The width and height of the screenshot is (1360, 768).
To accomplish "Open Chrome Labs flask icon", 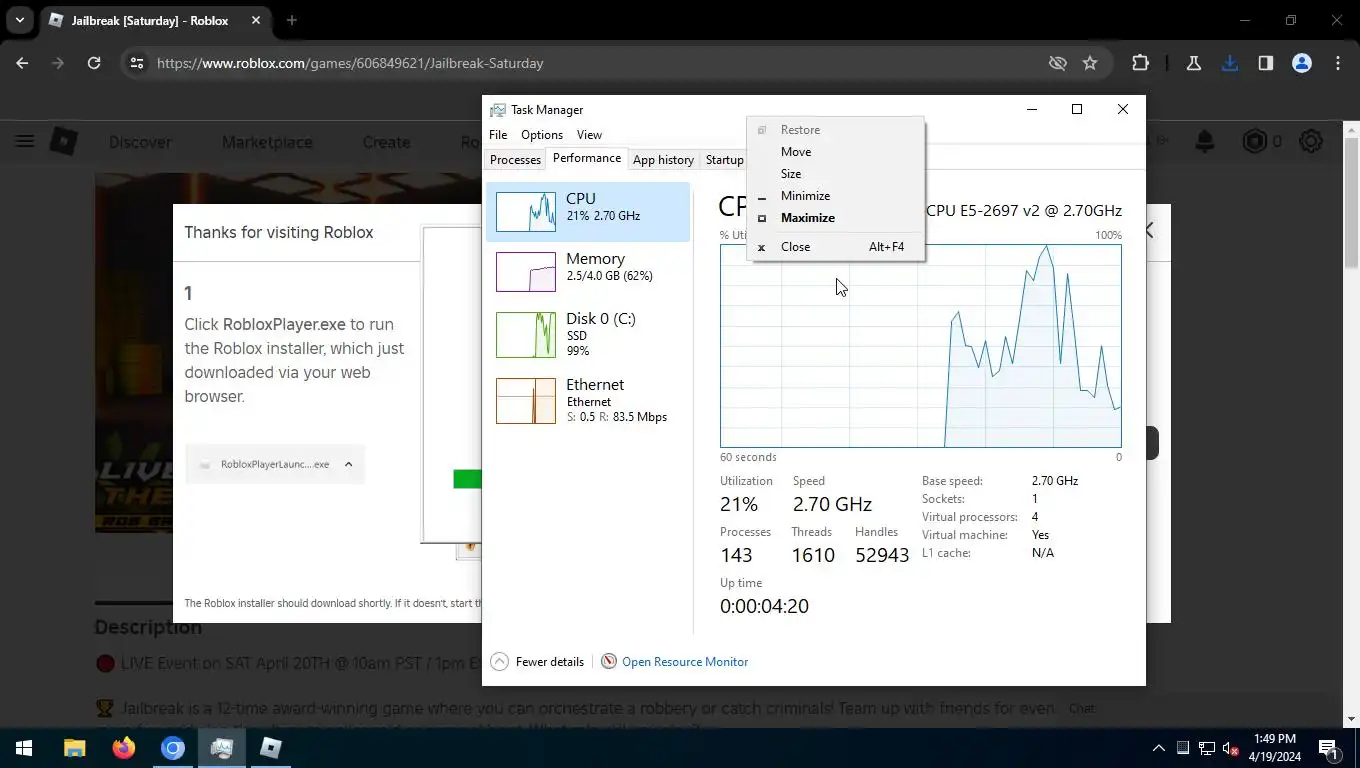I will pyautogui.click(x=1193, y=63).
